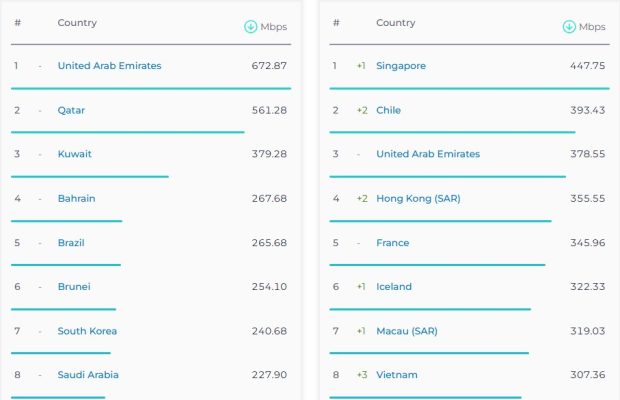Open South Korea country link

pos(87,331)
